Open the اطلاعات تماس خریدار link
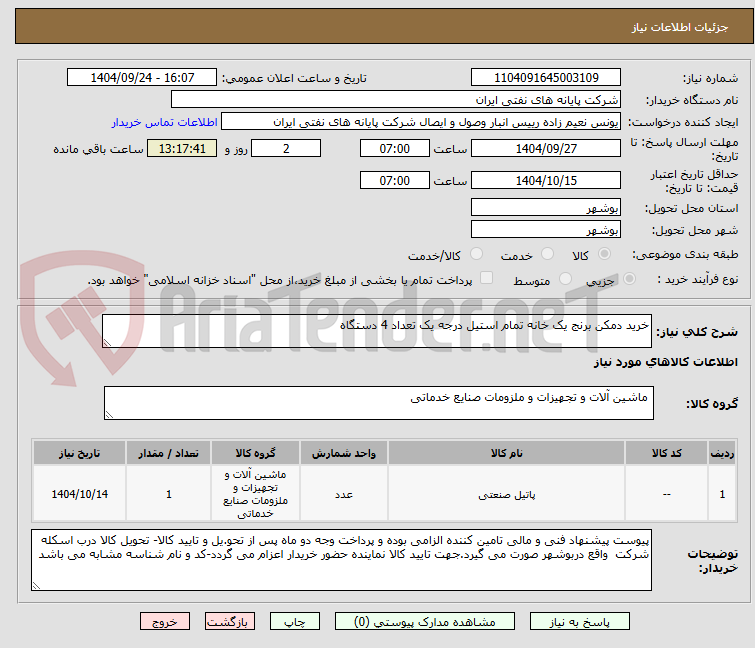The height and width of the screenshot is (648, 755). pyautogui.click(x=165, y=122)
